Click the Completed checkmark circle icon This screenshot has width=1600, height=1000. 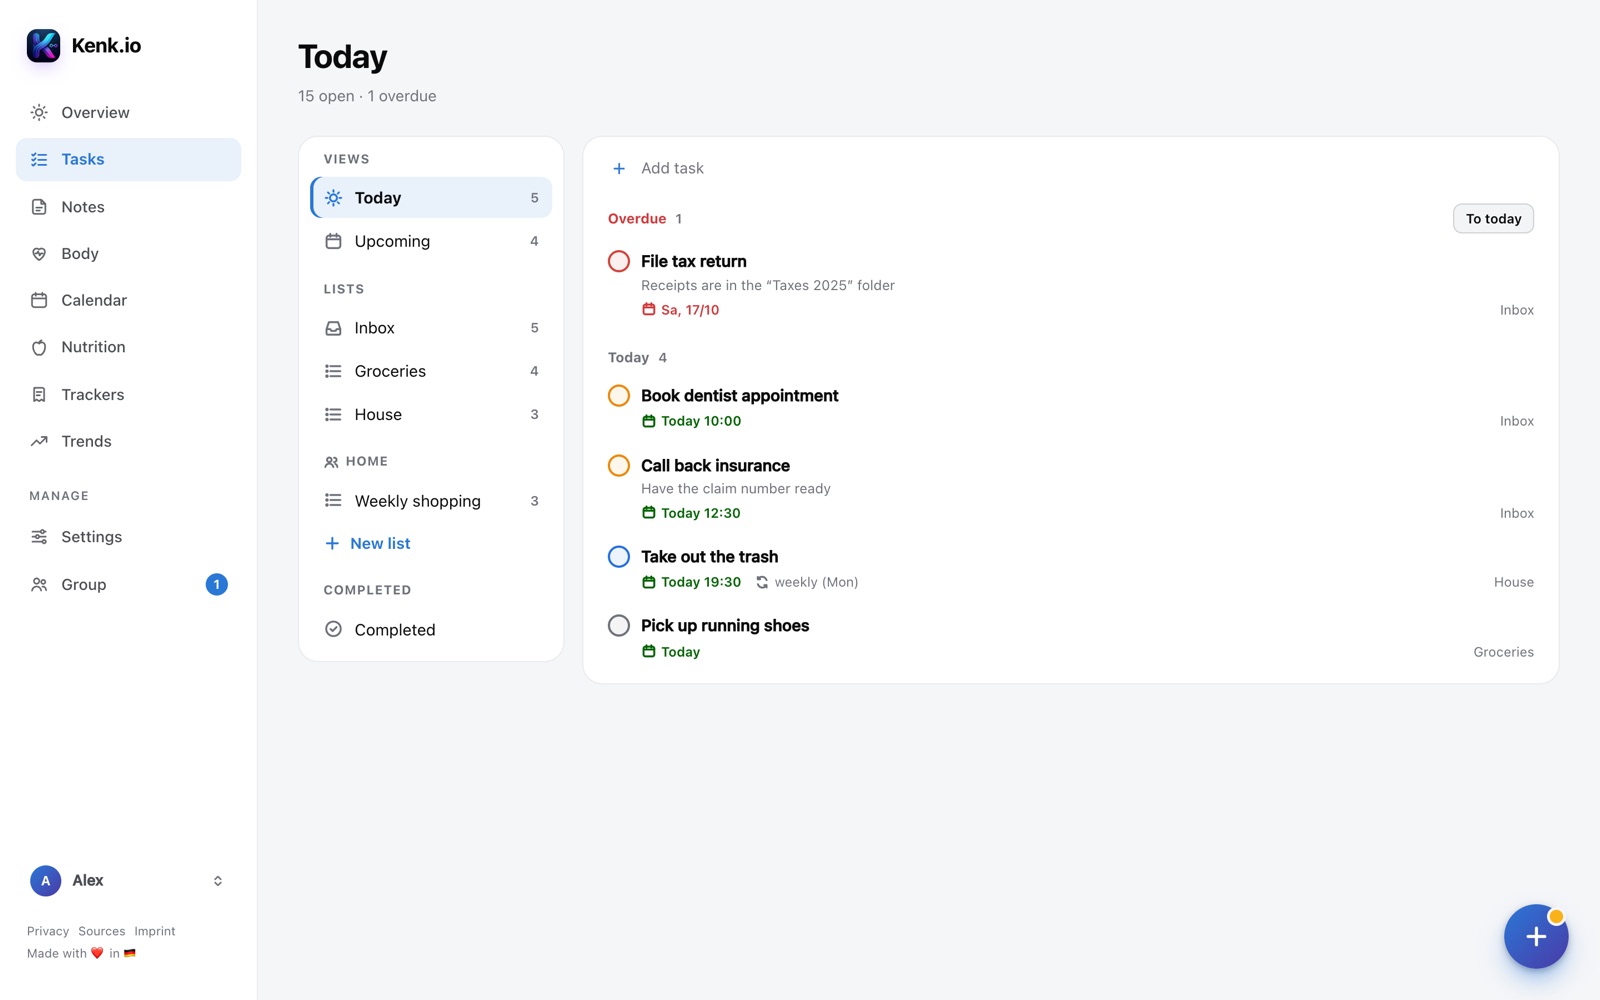[333, 629]
